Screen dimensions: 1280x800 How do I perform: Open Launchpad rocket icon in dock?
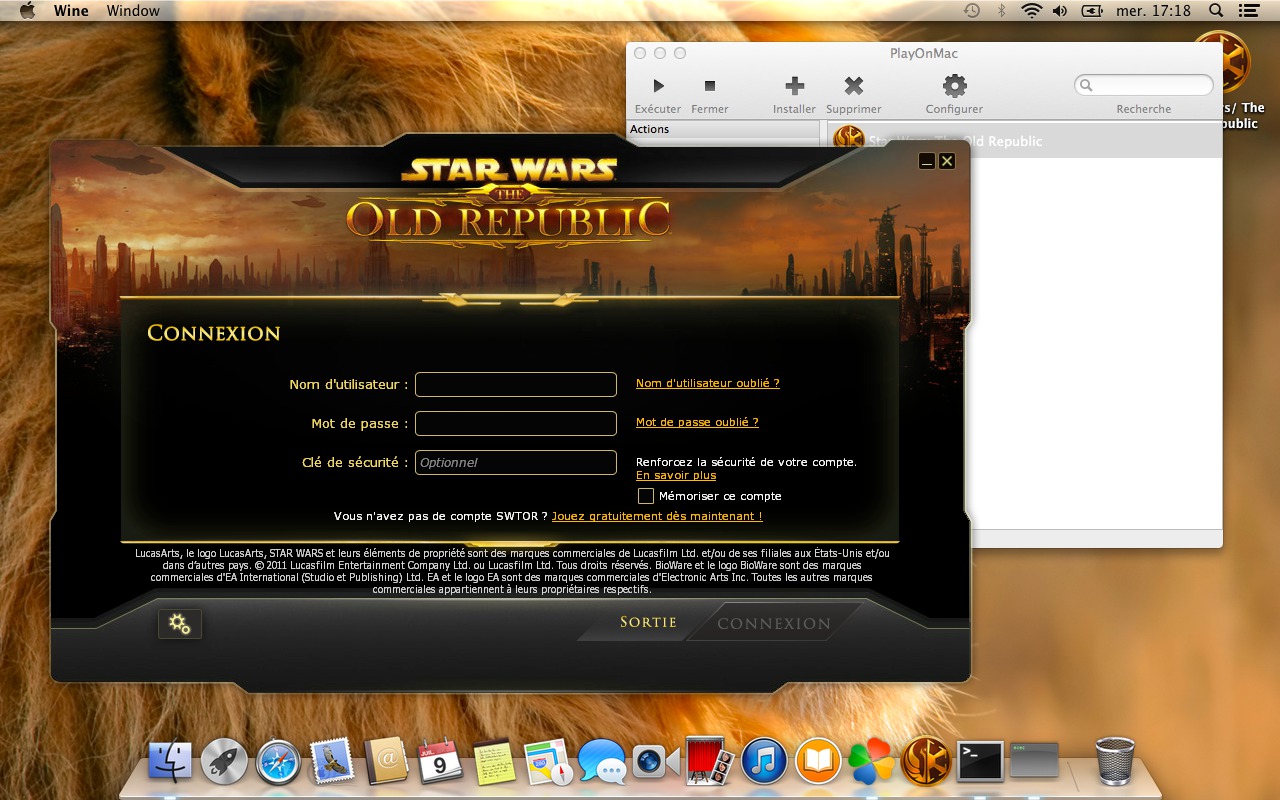tap(224, 762)
